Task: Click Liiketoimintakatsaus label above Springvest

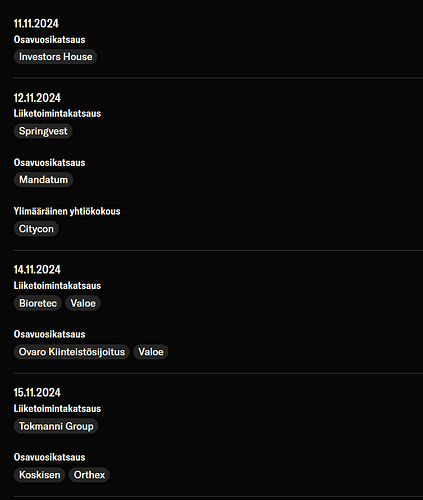Action: point(57,113)
